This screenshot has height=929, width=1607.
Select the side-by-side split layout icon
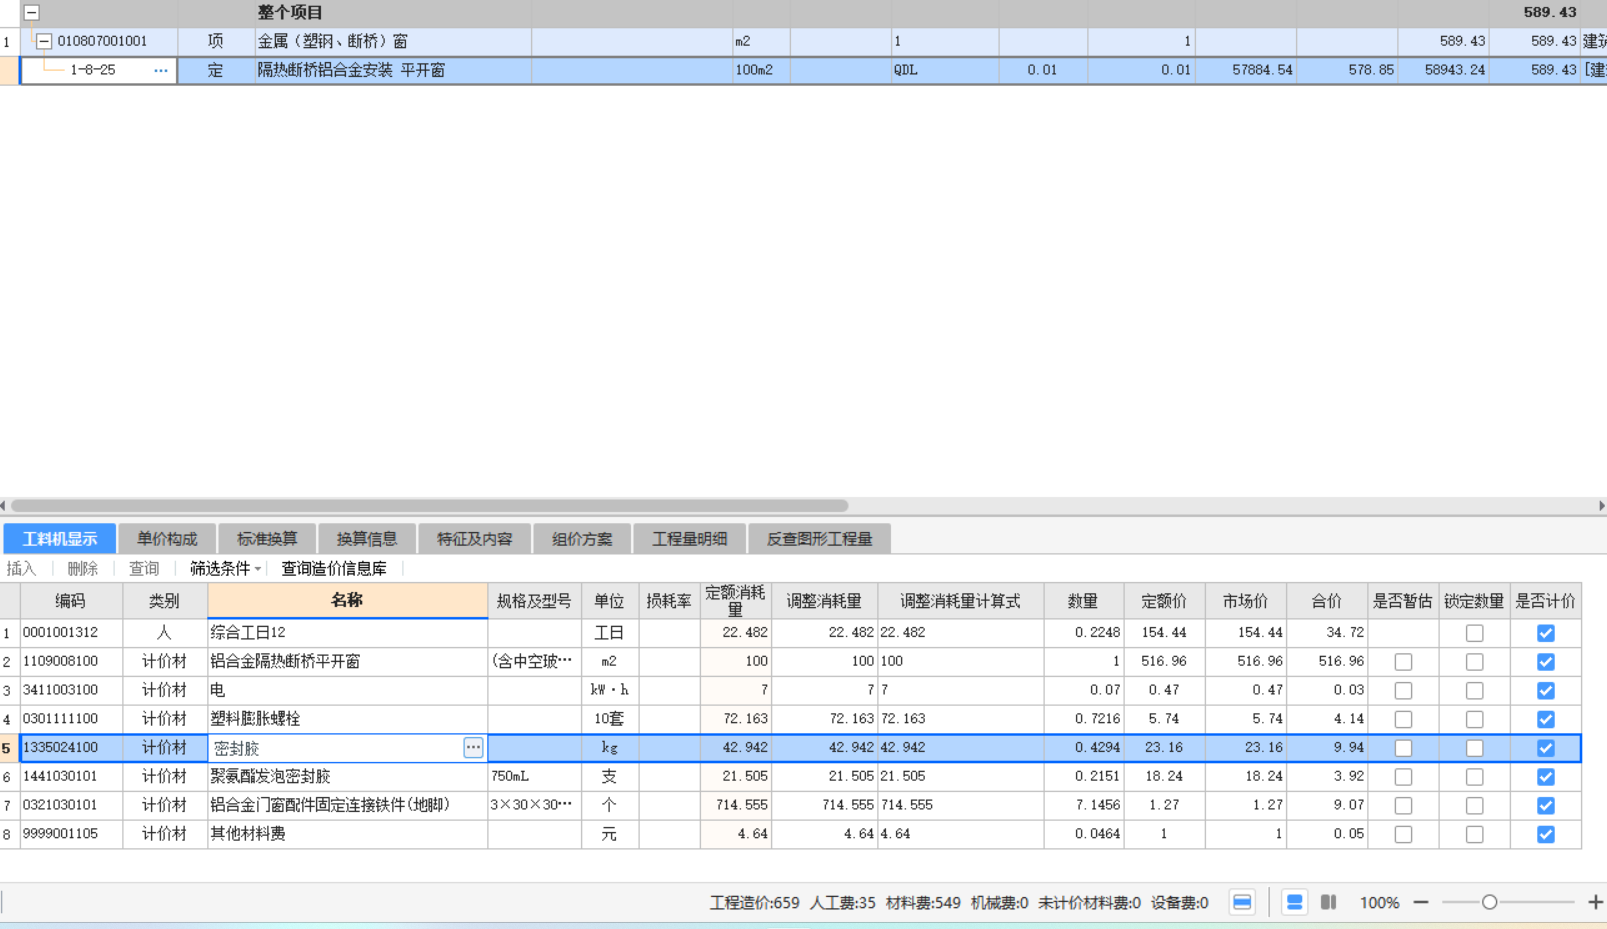(1328, 902)
